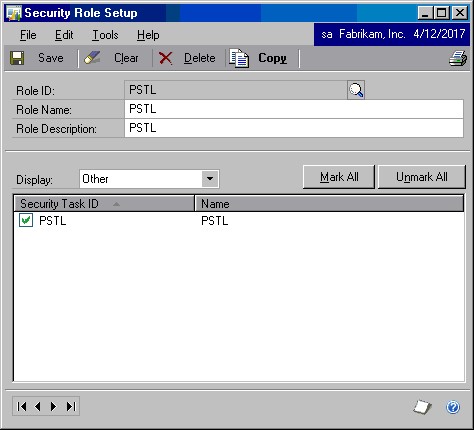Close the Security Role Setup window

point(460,13)
